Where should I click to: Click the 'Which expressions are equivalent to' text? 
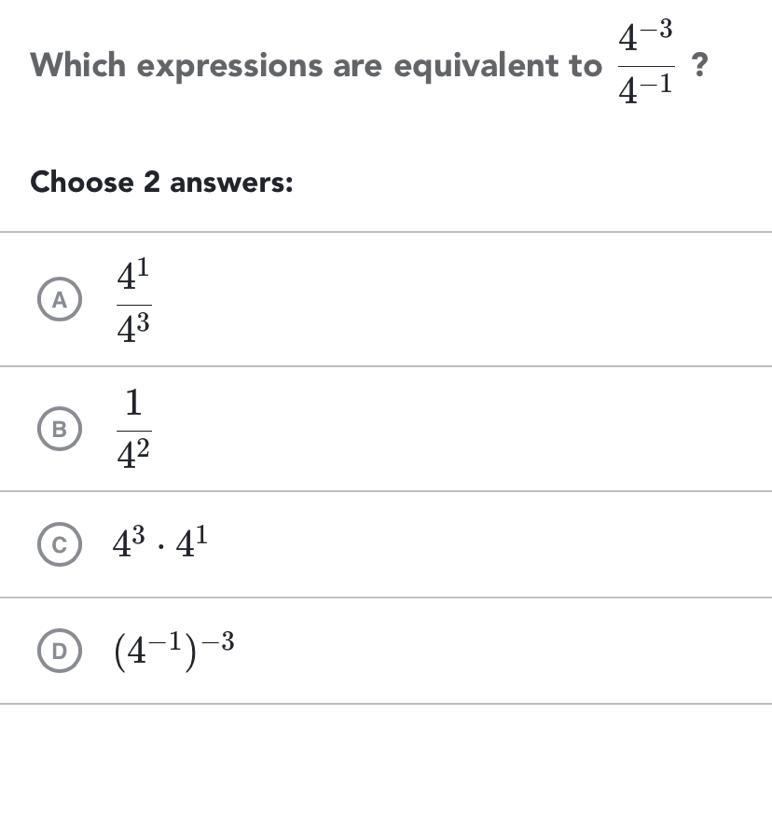315,66
